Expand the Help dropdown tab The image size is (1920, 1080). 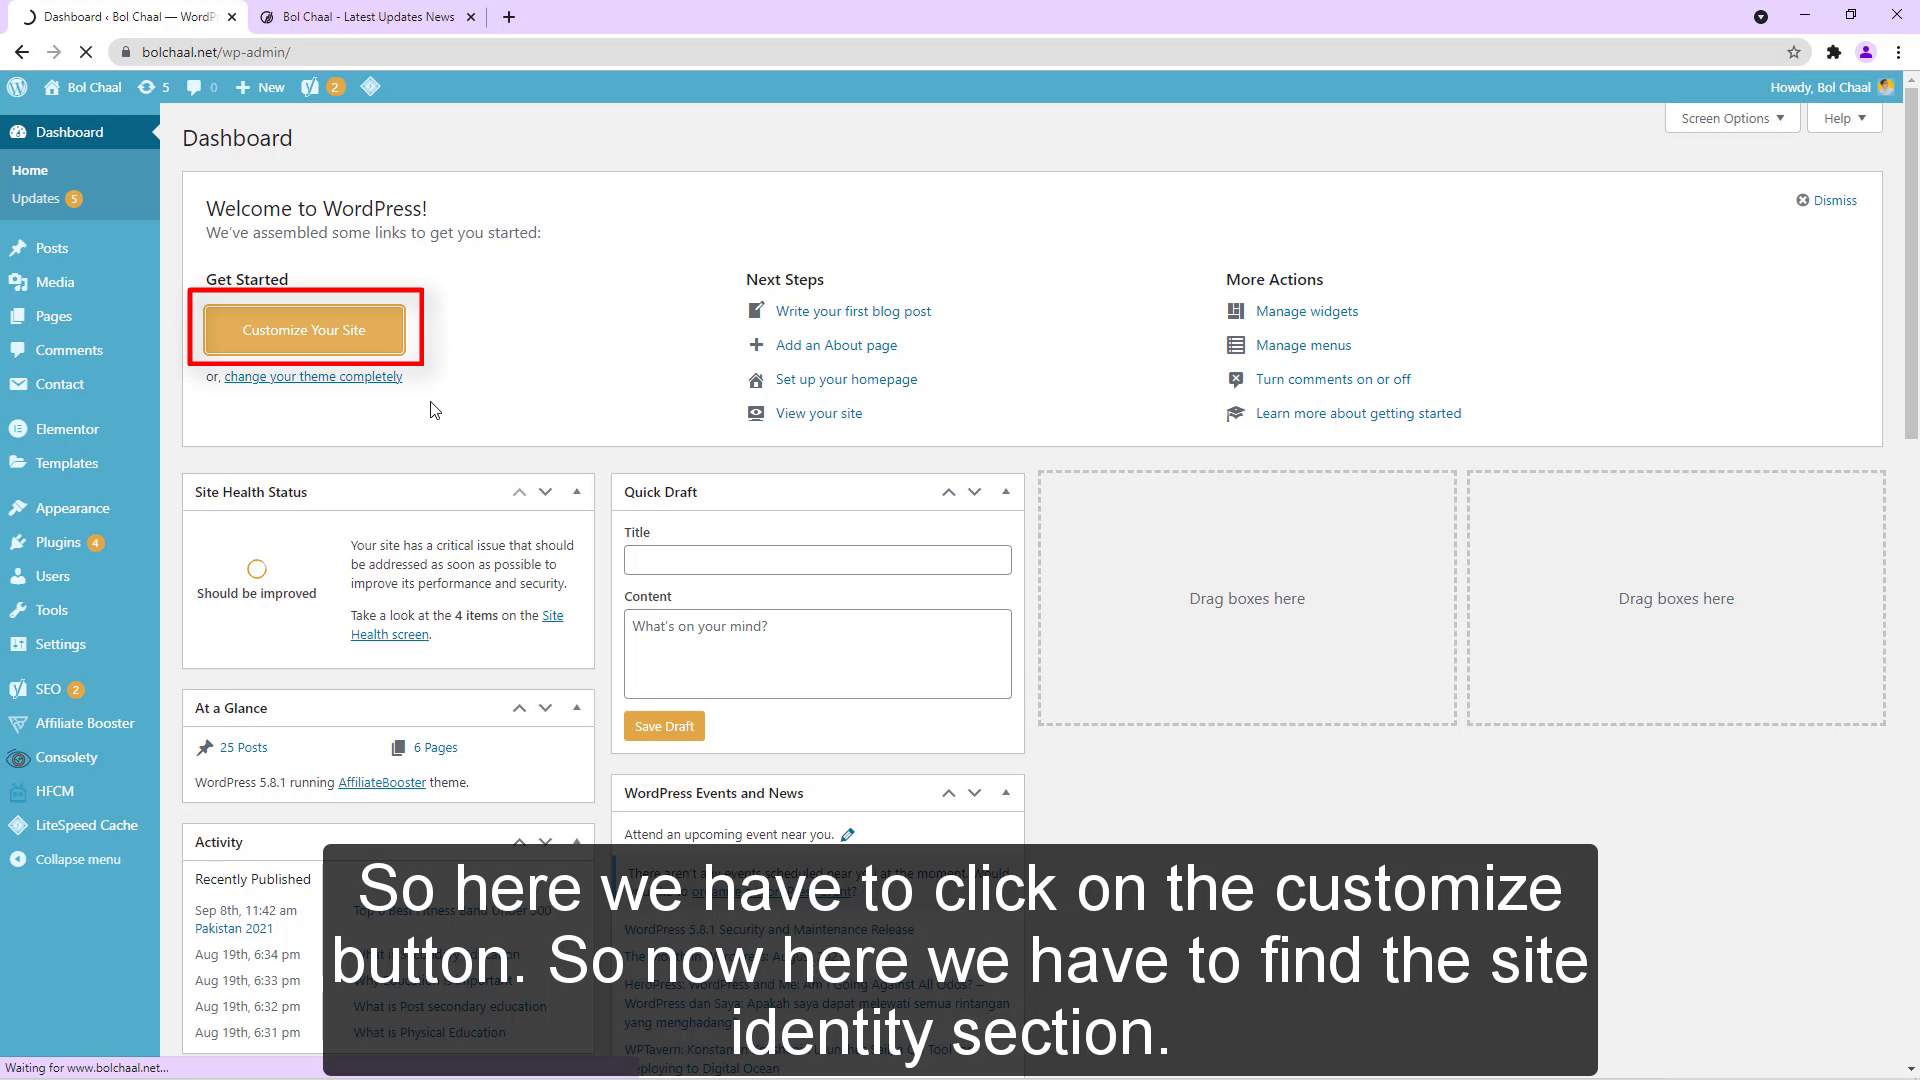pyautogui.click(x=1844, y=118)
